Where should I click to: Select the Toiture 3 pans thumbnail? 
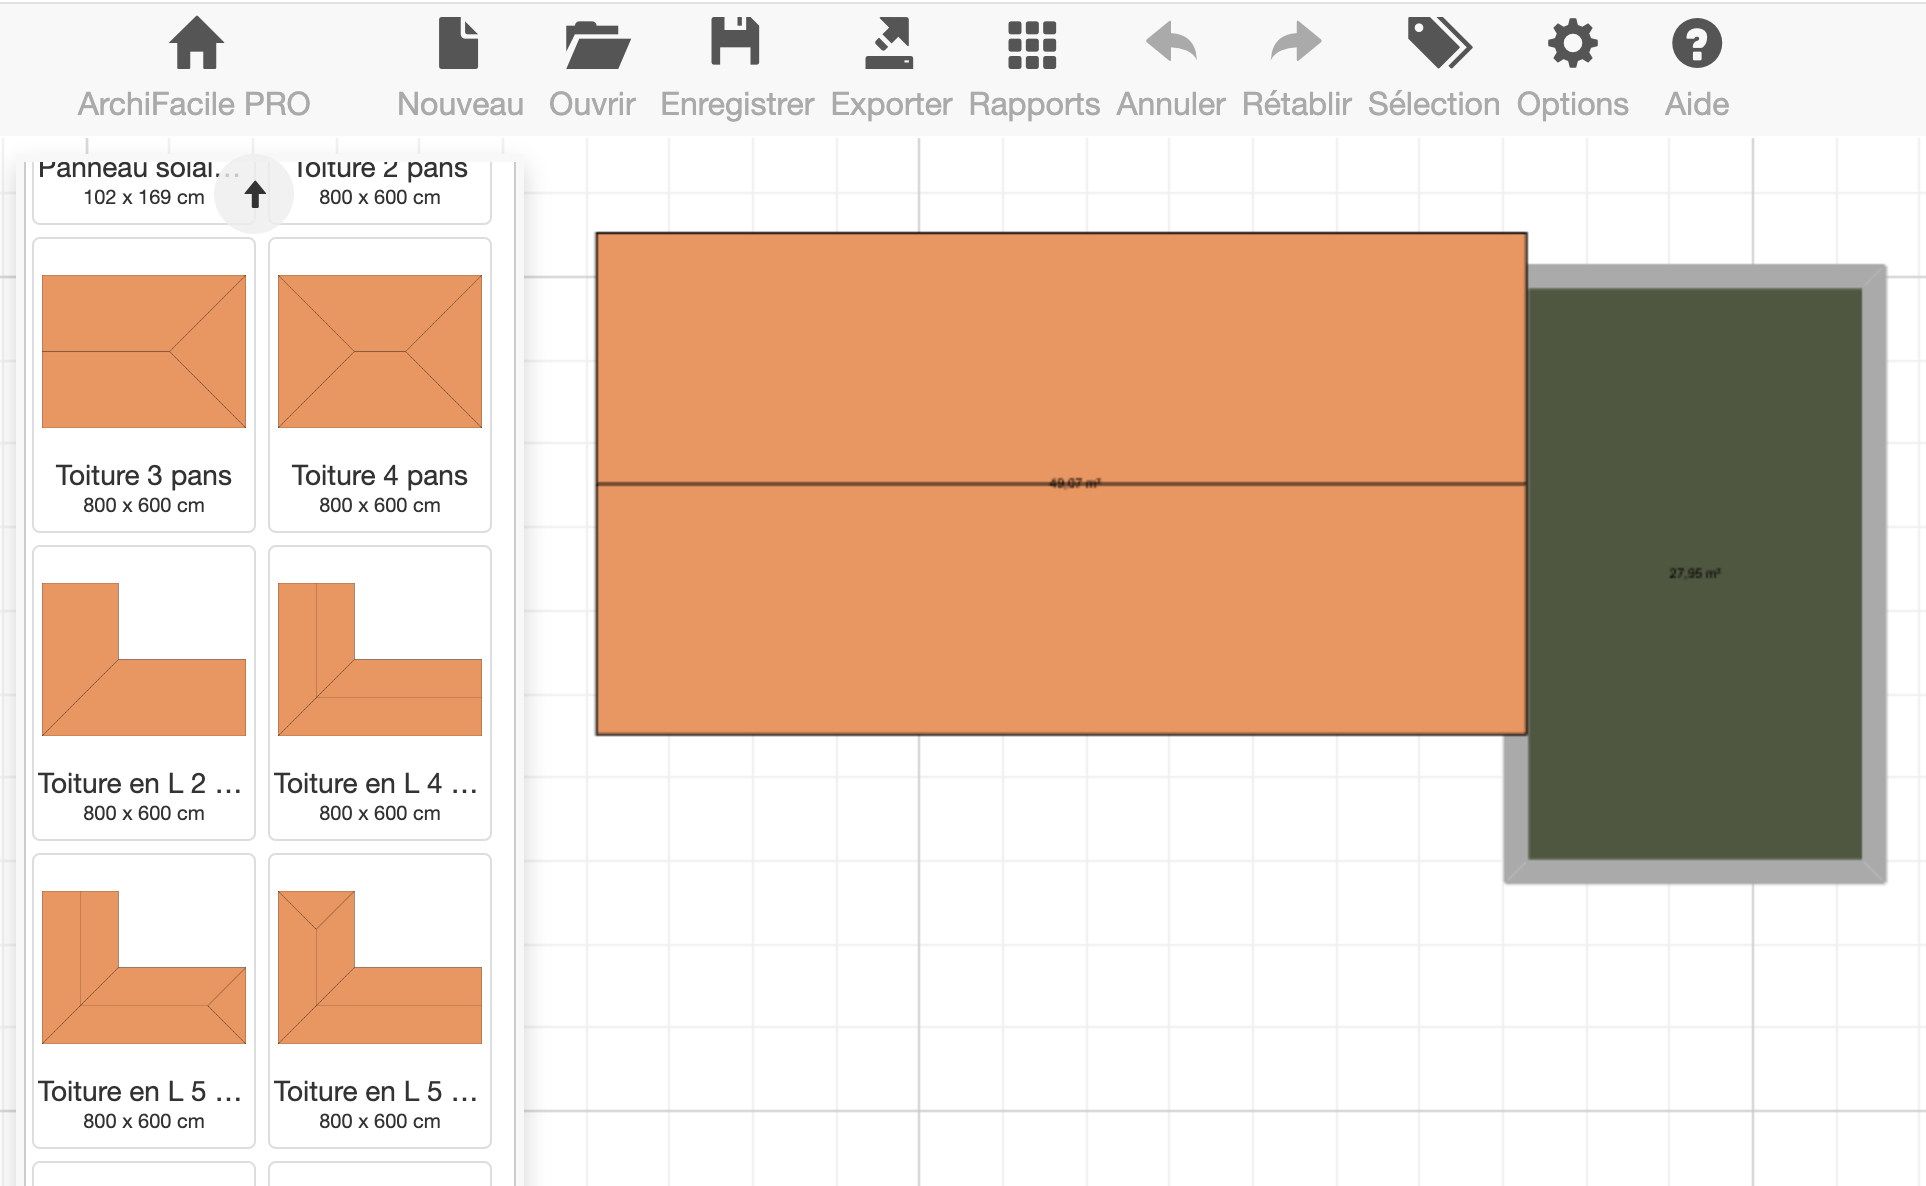coord(144,352)
